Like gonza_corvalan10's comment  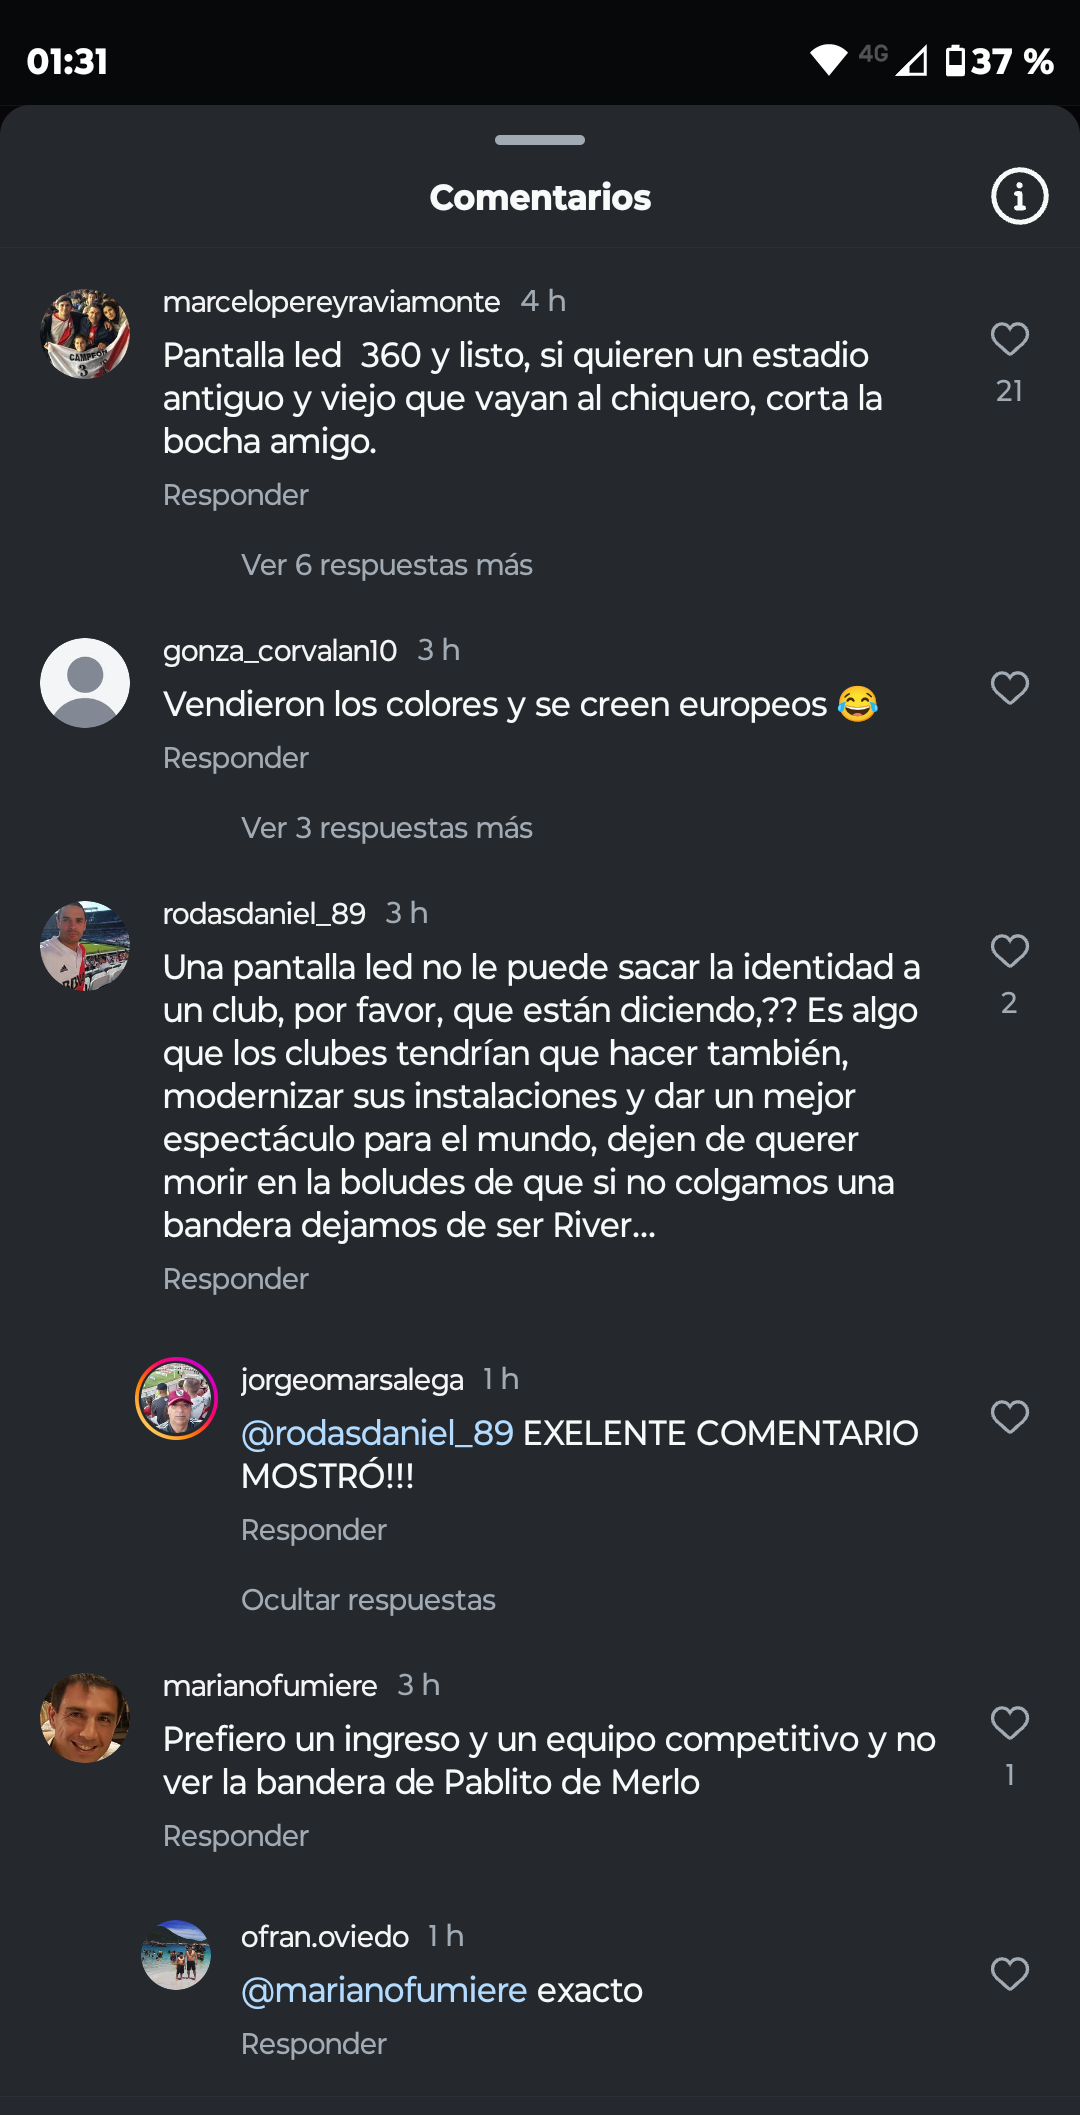coord(1009,688)
